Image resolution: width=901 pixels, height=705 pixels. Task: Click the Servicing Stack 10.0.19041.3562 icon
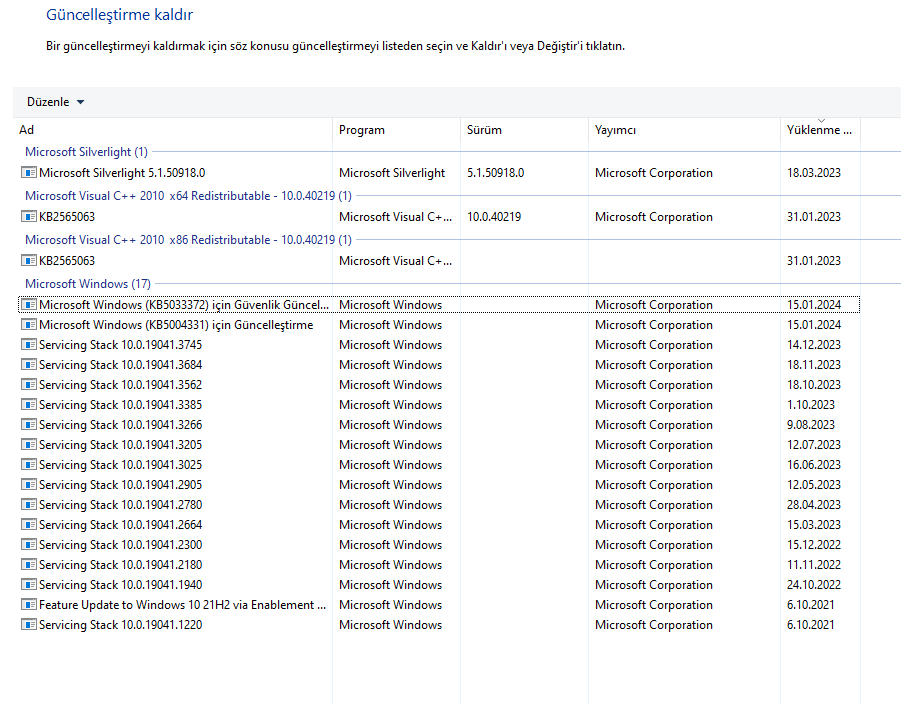[x=29, y=384]
